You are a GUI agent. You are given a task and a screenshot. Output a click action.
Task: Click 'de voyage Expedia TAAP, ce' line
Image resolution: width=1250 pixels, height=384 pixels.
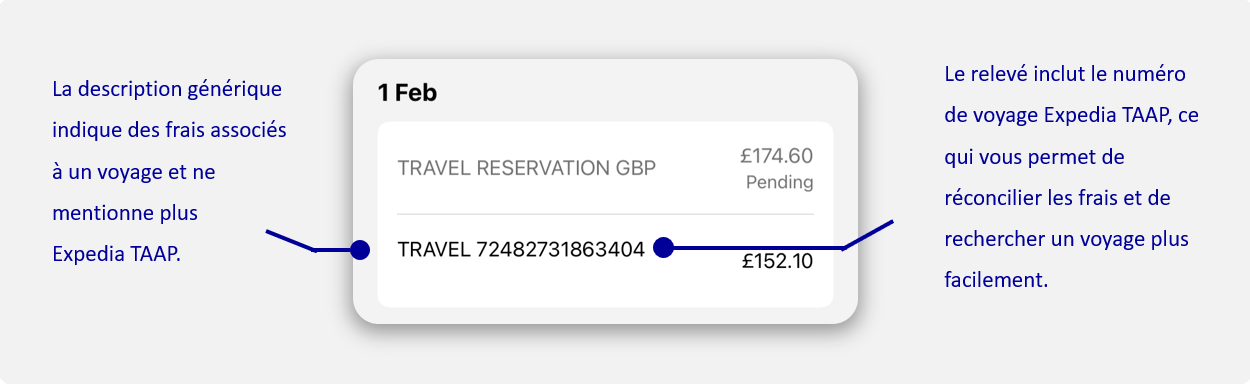[1071, 115]
